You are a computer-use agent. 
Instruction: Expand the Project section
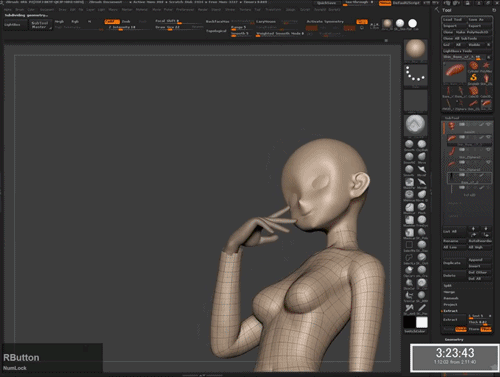(450, 305)
